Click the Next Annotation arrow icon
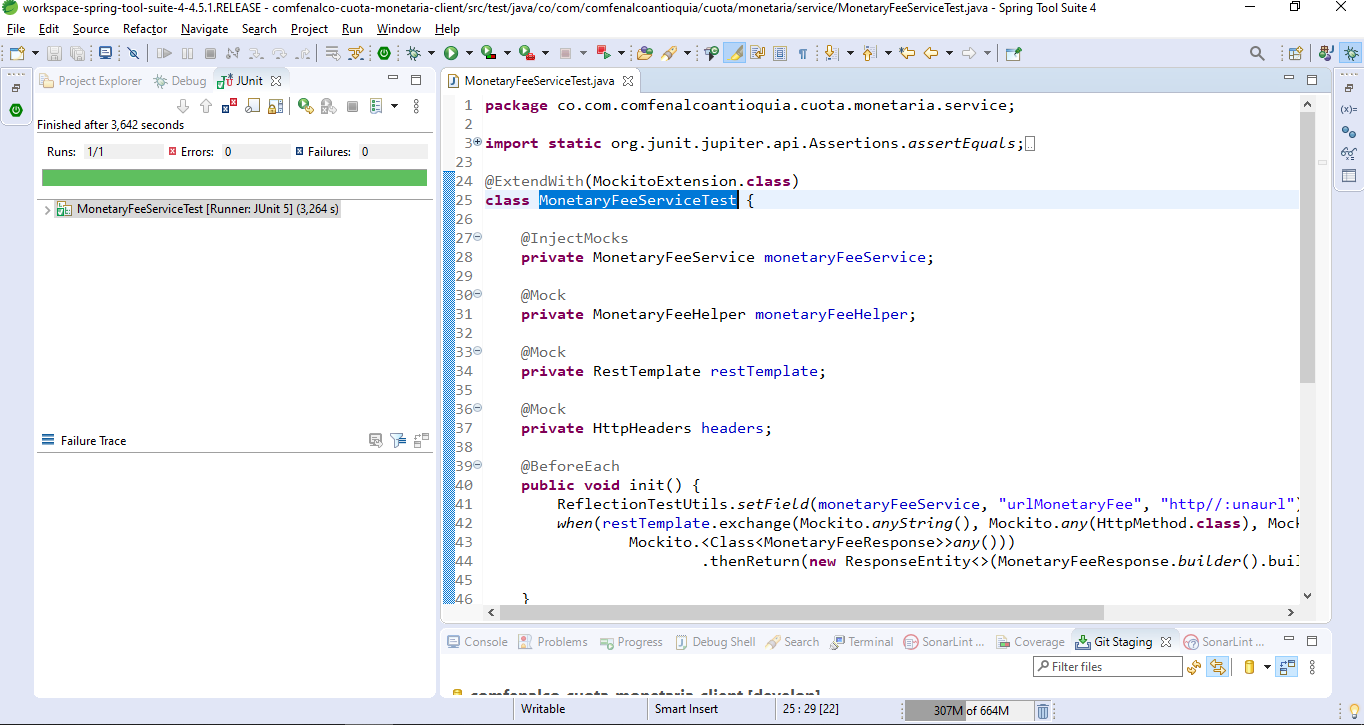The width and height of the screenshot is (1364, 725). [x=831, y=53]
